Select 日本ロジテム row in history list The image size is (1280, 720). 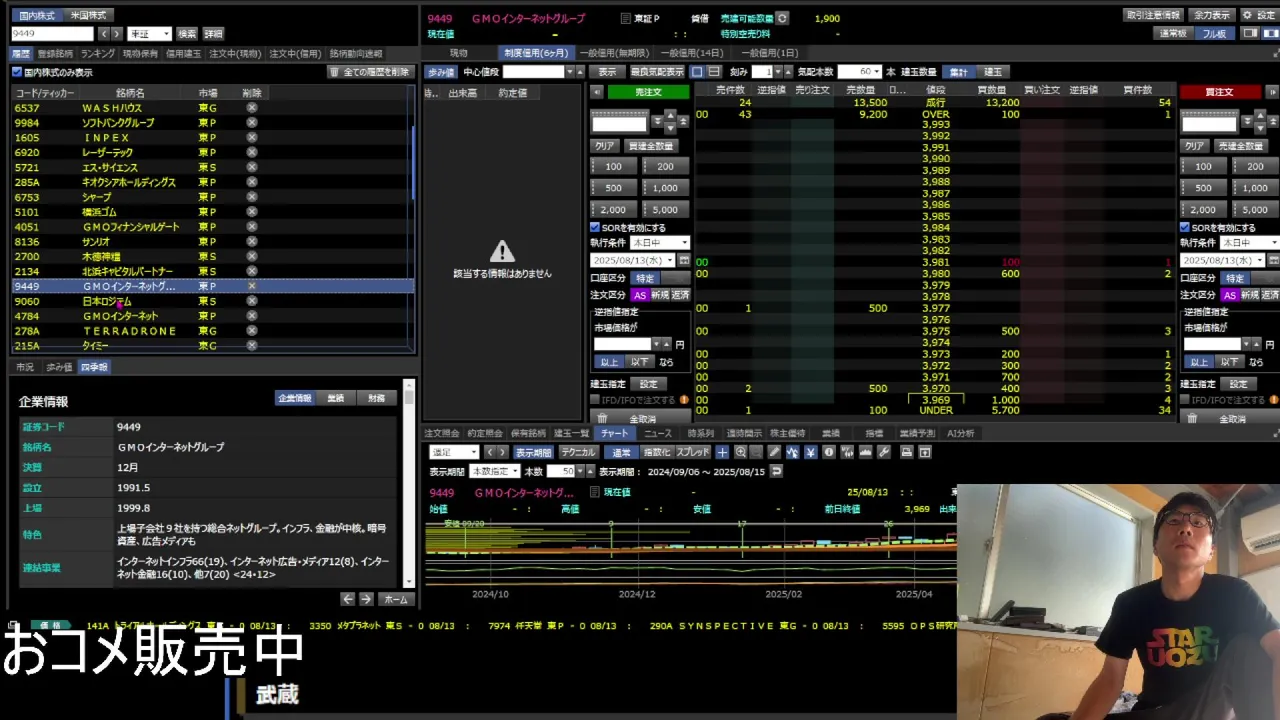(x=212, y=301)
